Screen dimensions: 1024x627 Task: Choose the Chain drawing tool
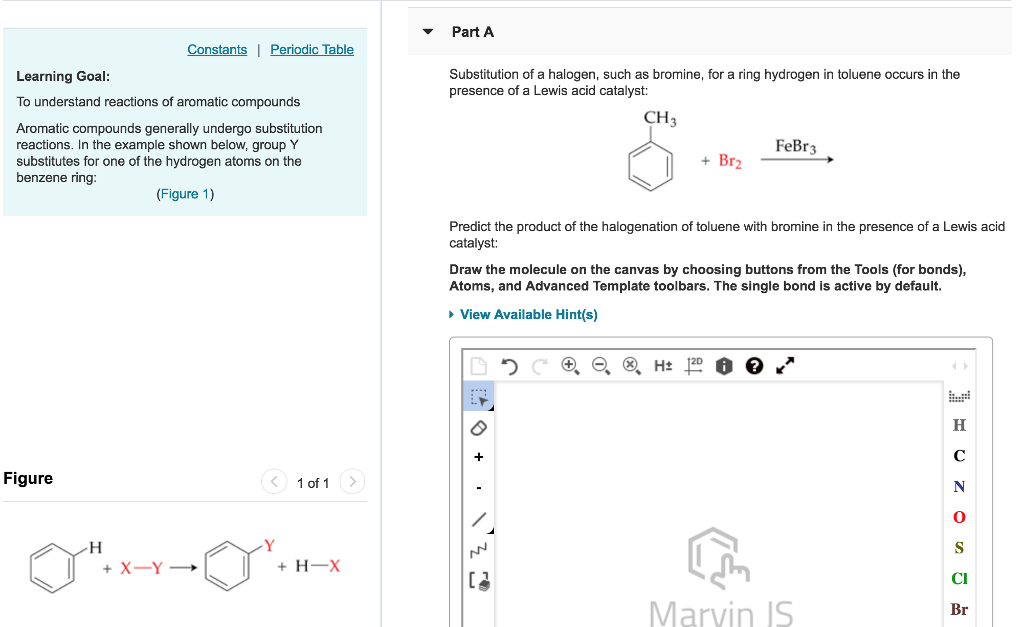click(x=478, y=549)
